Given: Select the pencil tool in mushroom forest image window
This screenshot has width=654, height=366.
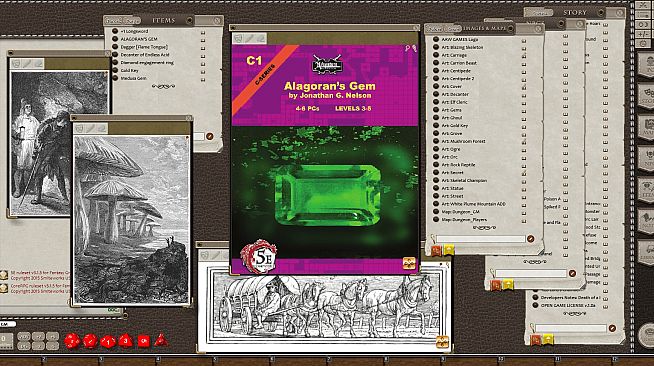Looking at the screenshot, I should (x=91, y=129).
